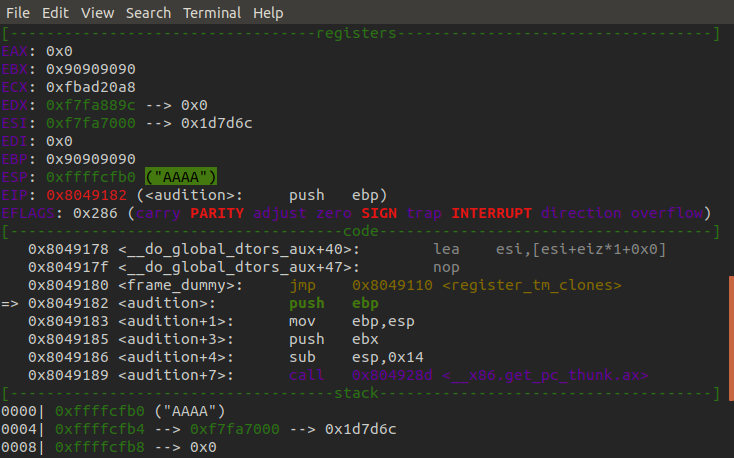734x458 pixels.
Task: Open the View menu
Action: tap(97, 13)
